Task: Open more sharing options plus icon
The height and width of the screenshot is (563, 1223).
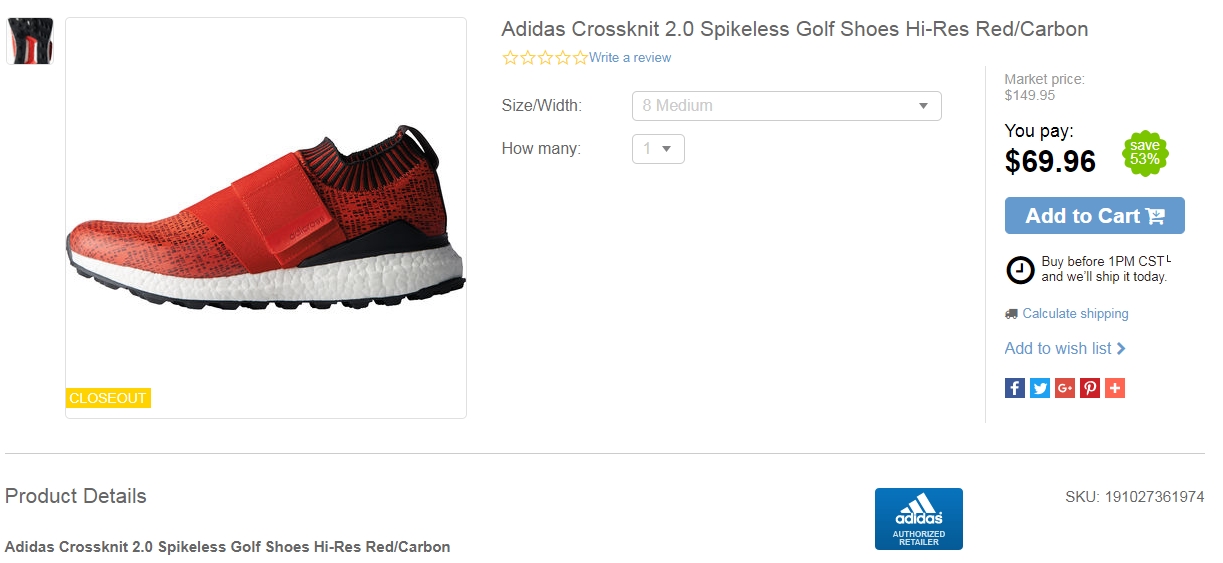Action: 1115,388
